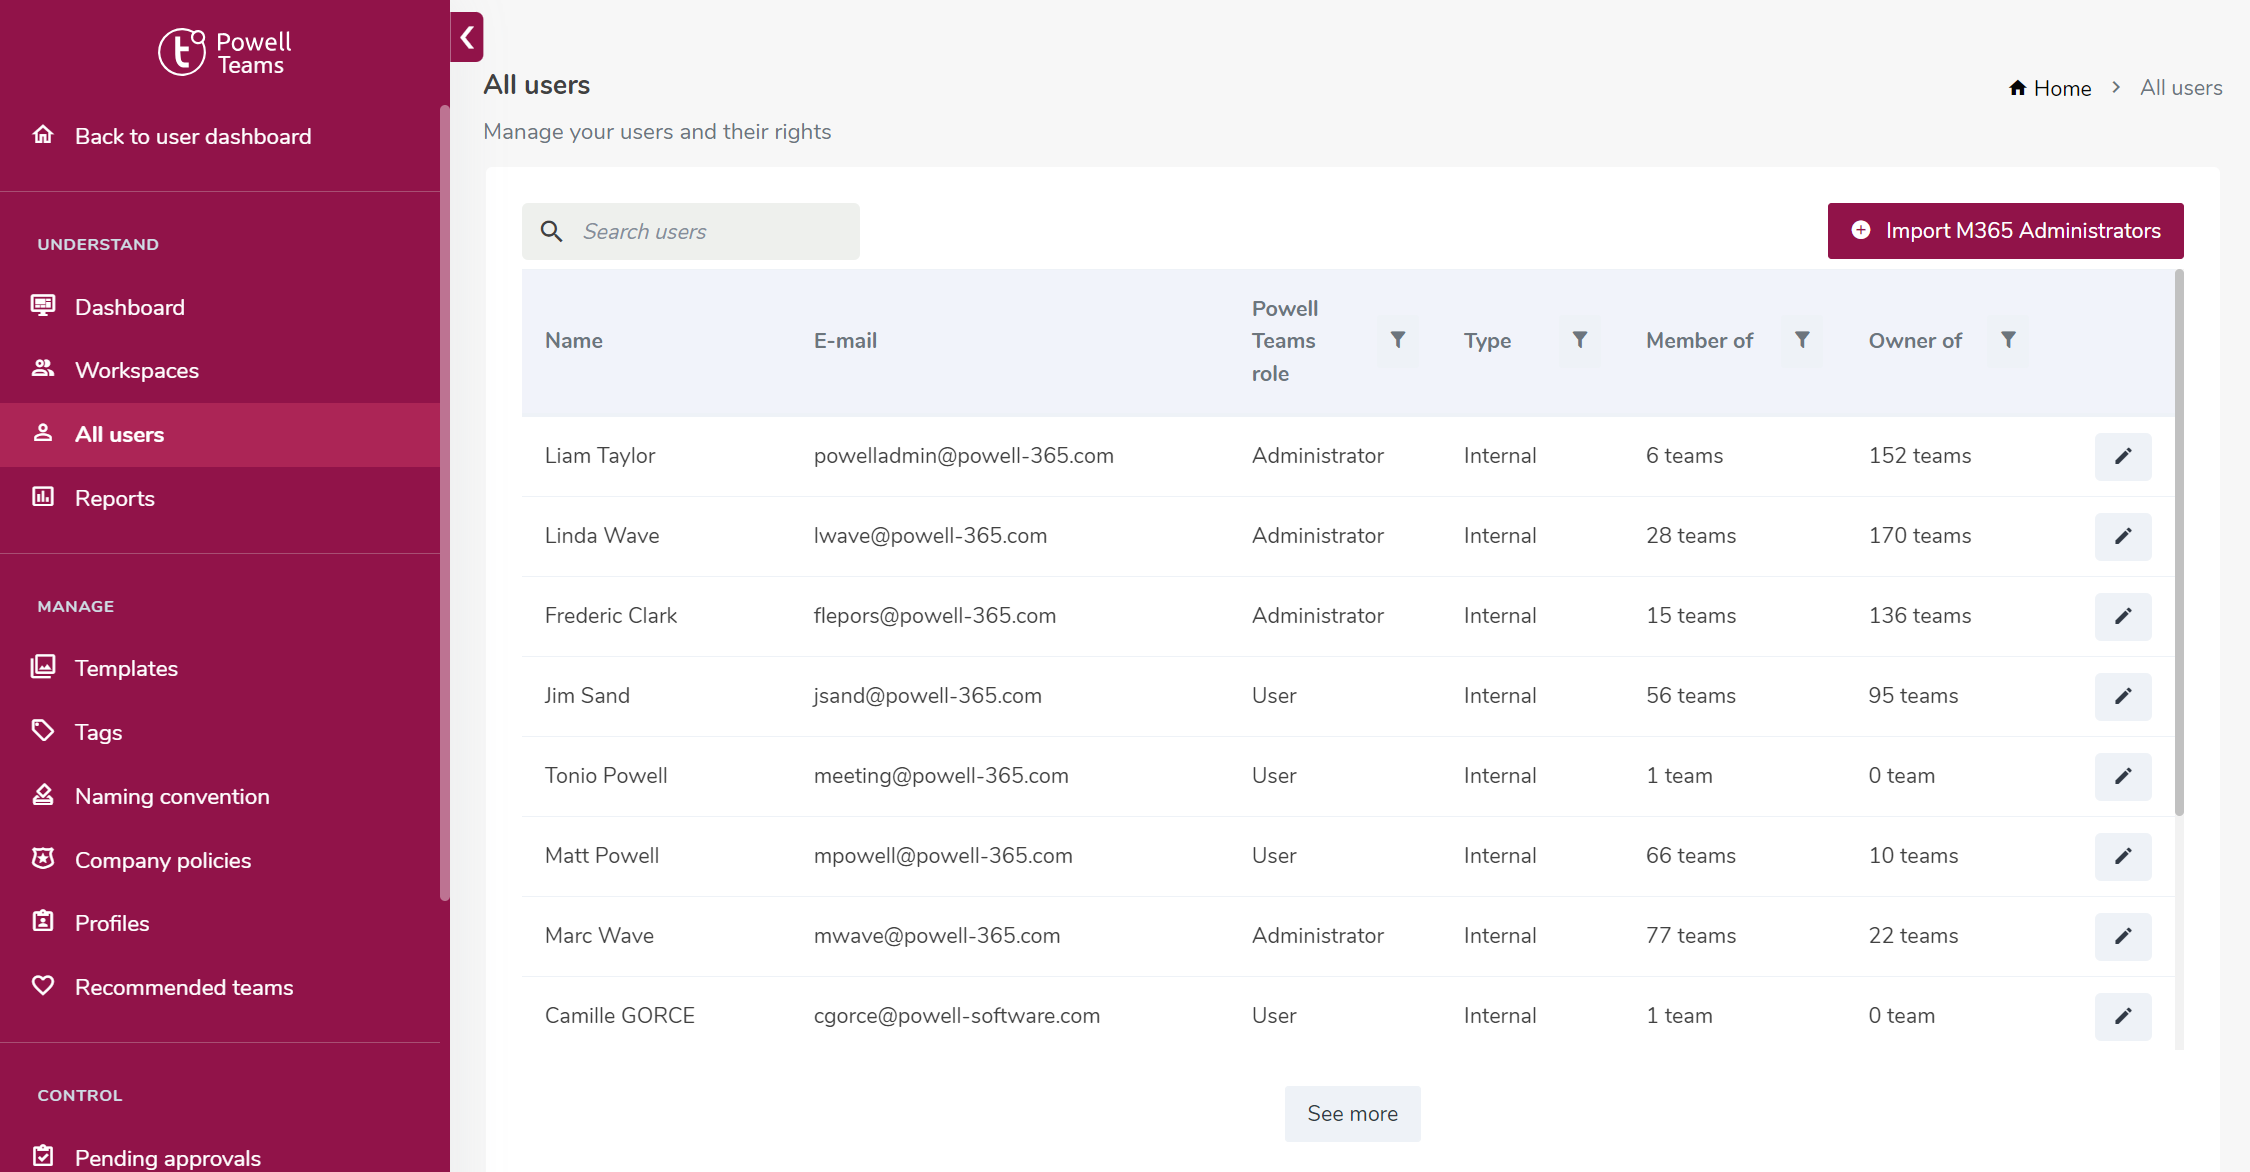Image resolution: width=2250 pixels, height=1172 pixels.
Task: Select All users in the sidebar
Action: (220, 434)
